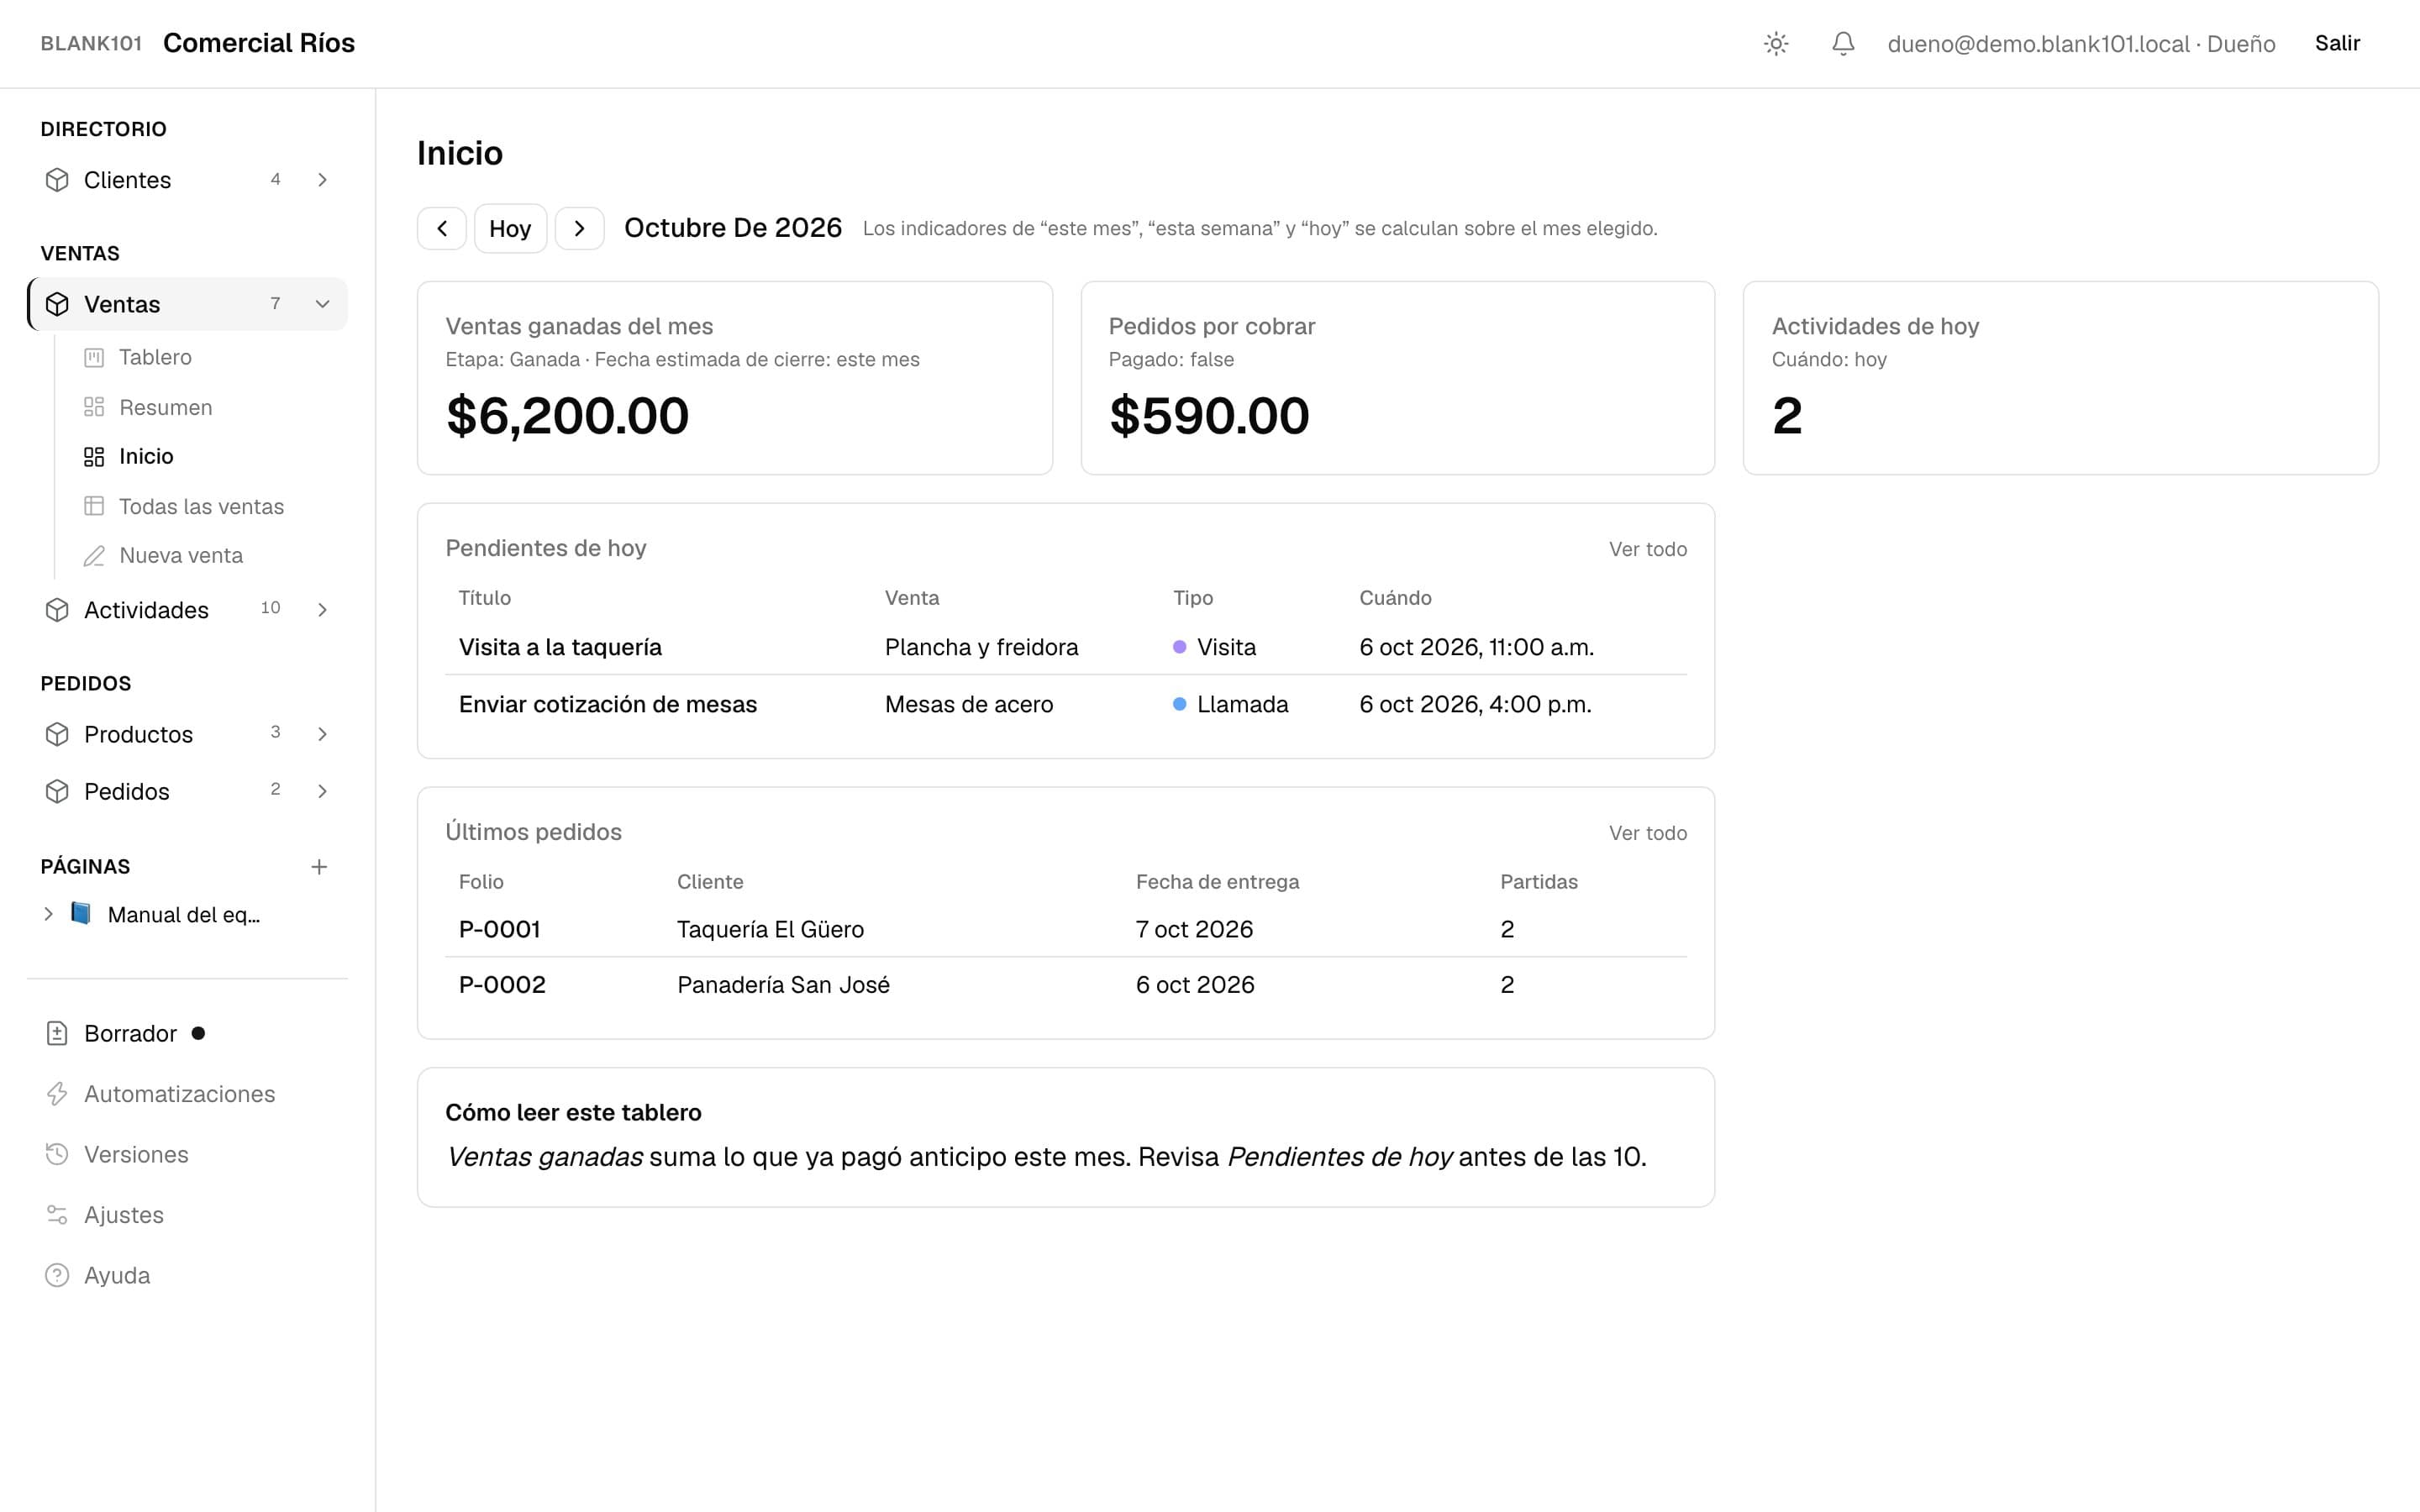Open the Pedidos por cobrar card
Screen dimensions: 2420x1512
(x=1397, y=378)
